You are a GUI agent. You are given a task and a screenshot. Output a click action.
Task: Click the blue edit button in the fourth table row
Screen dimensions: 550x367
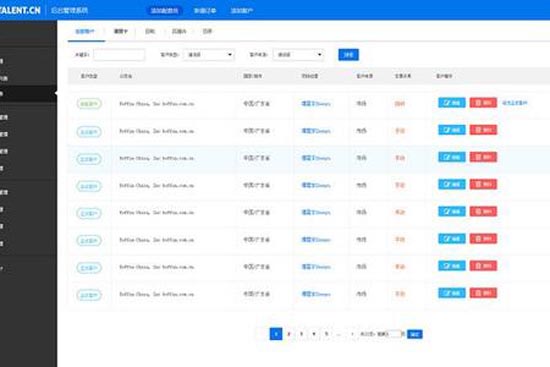click(452, 185)
